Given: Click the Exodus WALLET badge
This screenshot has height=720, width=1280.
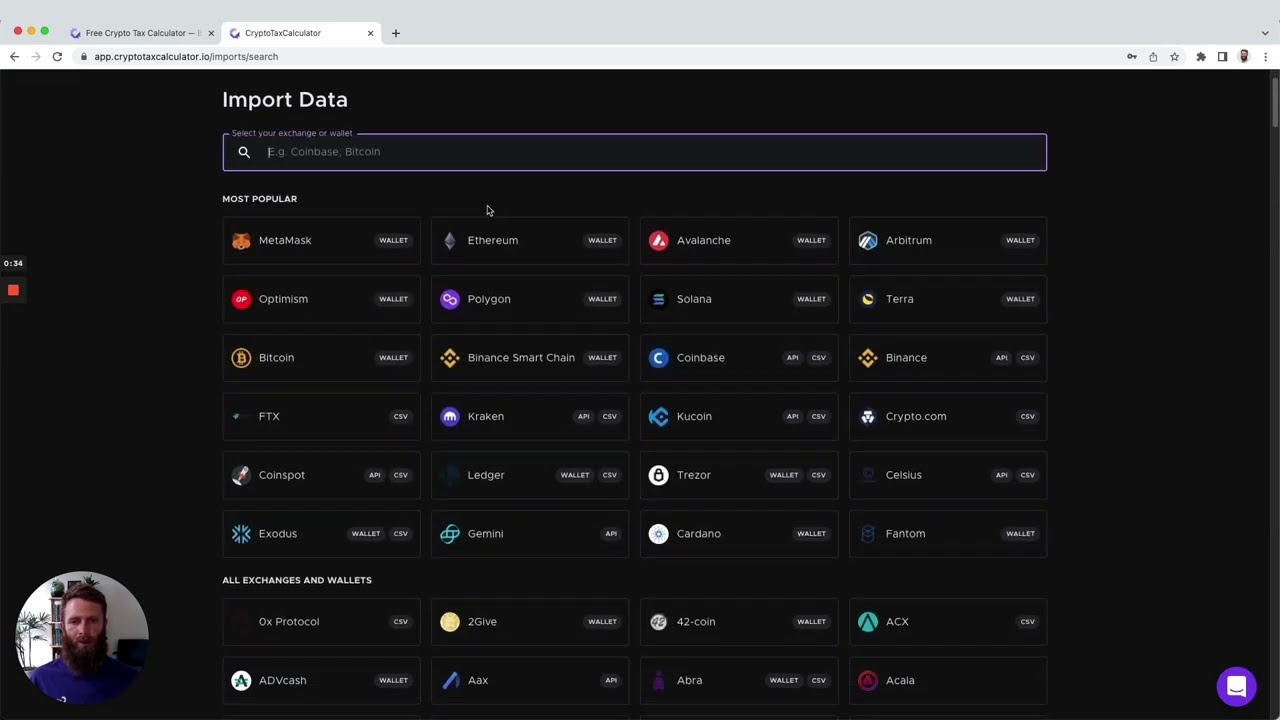Looking at the screenshot, I should (366, 534).
